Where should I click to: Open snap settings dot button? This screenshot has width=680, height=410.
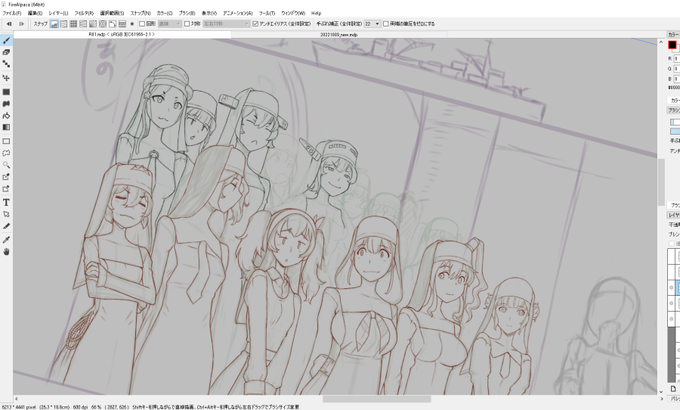(132, 24)
